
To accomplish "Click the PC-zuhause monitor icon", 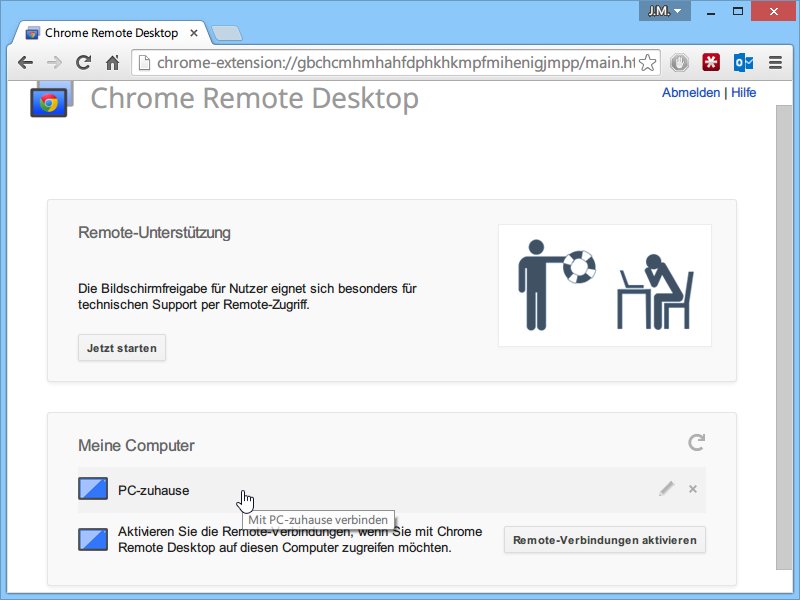I will pyautogui.click(x=93, y=489).
